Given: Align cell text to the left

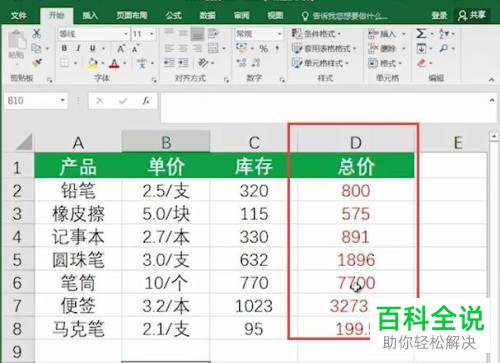Looking at the screenshot, I should [x=169, y=49].
